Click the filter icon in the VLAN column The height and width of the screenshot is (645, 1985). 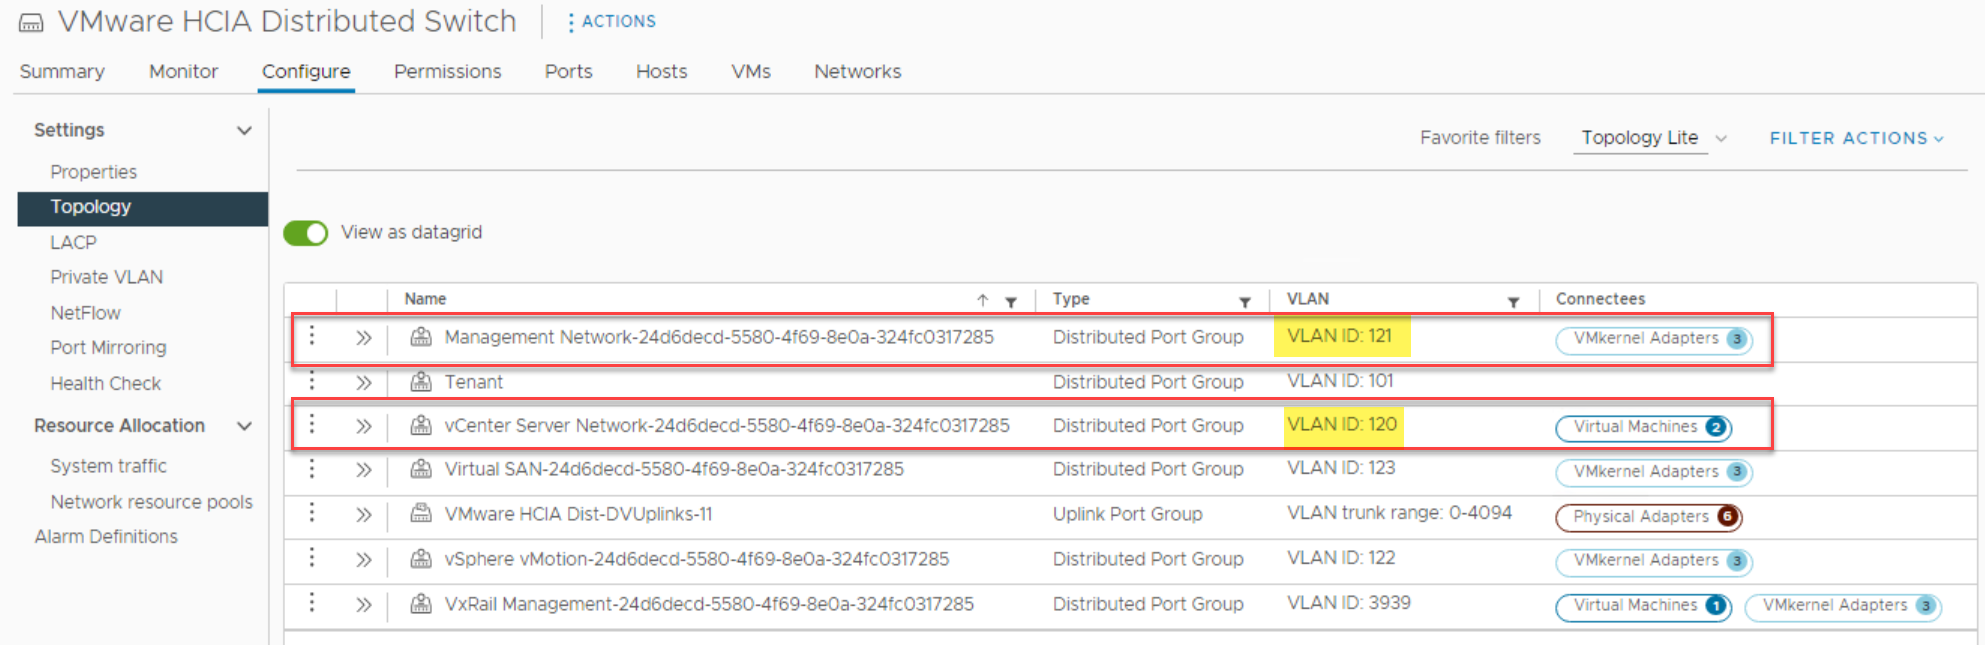tap(1513, 301)
